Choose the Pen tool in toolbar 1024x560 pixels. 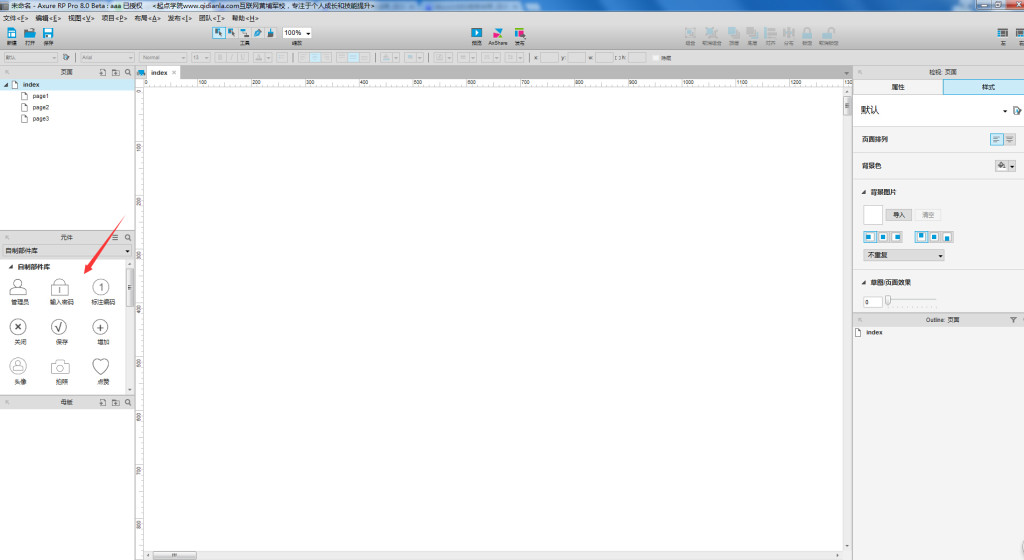(x=257, y=33)
